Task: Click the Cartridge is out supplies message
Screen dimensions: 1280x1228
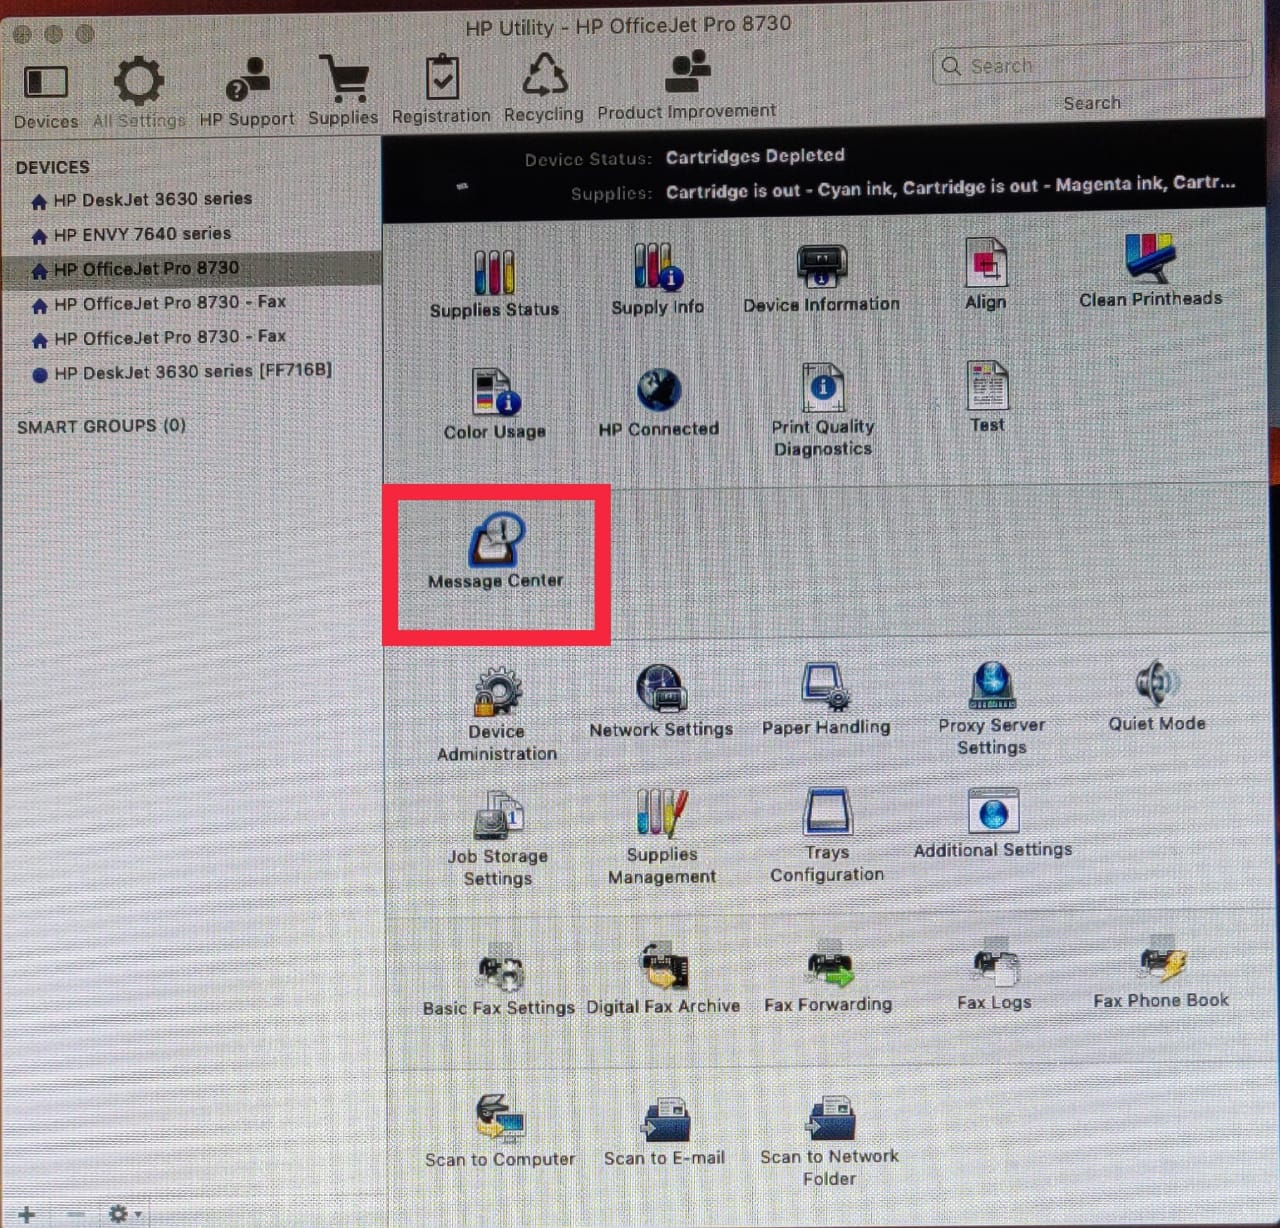Action: [x=950, y=187]
